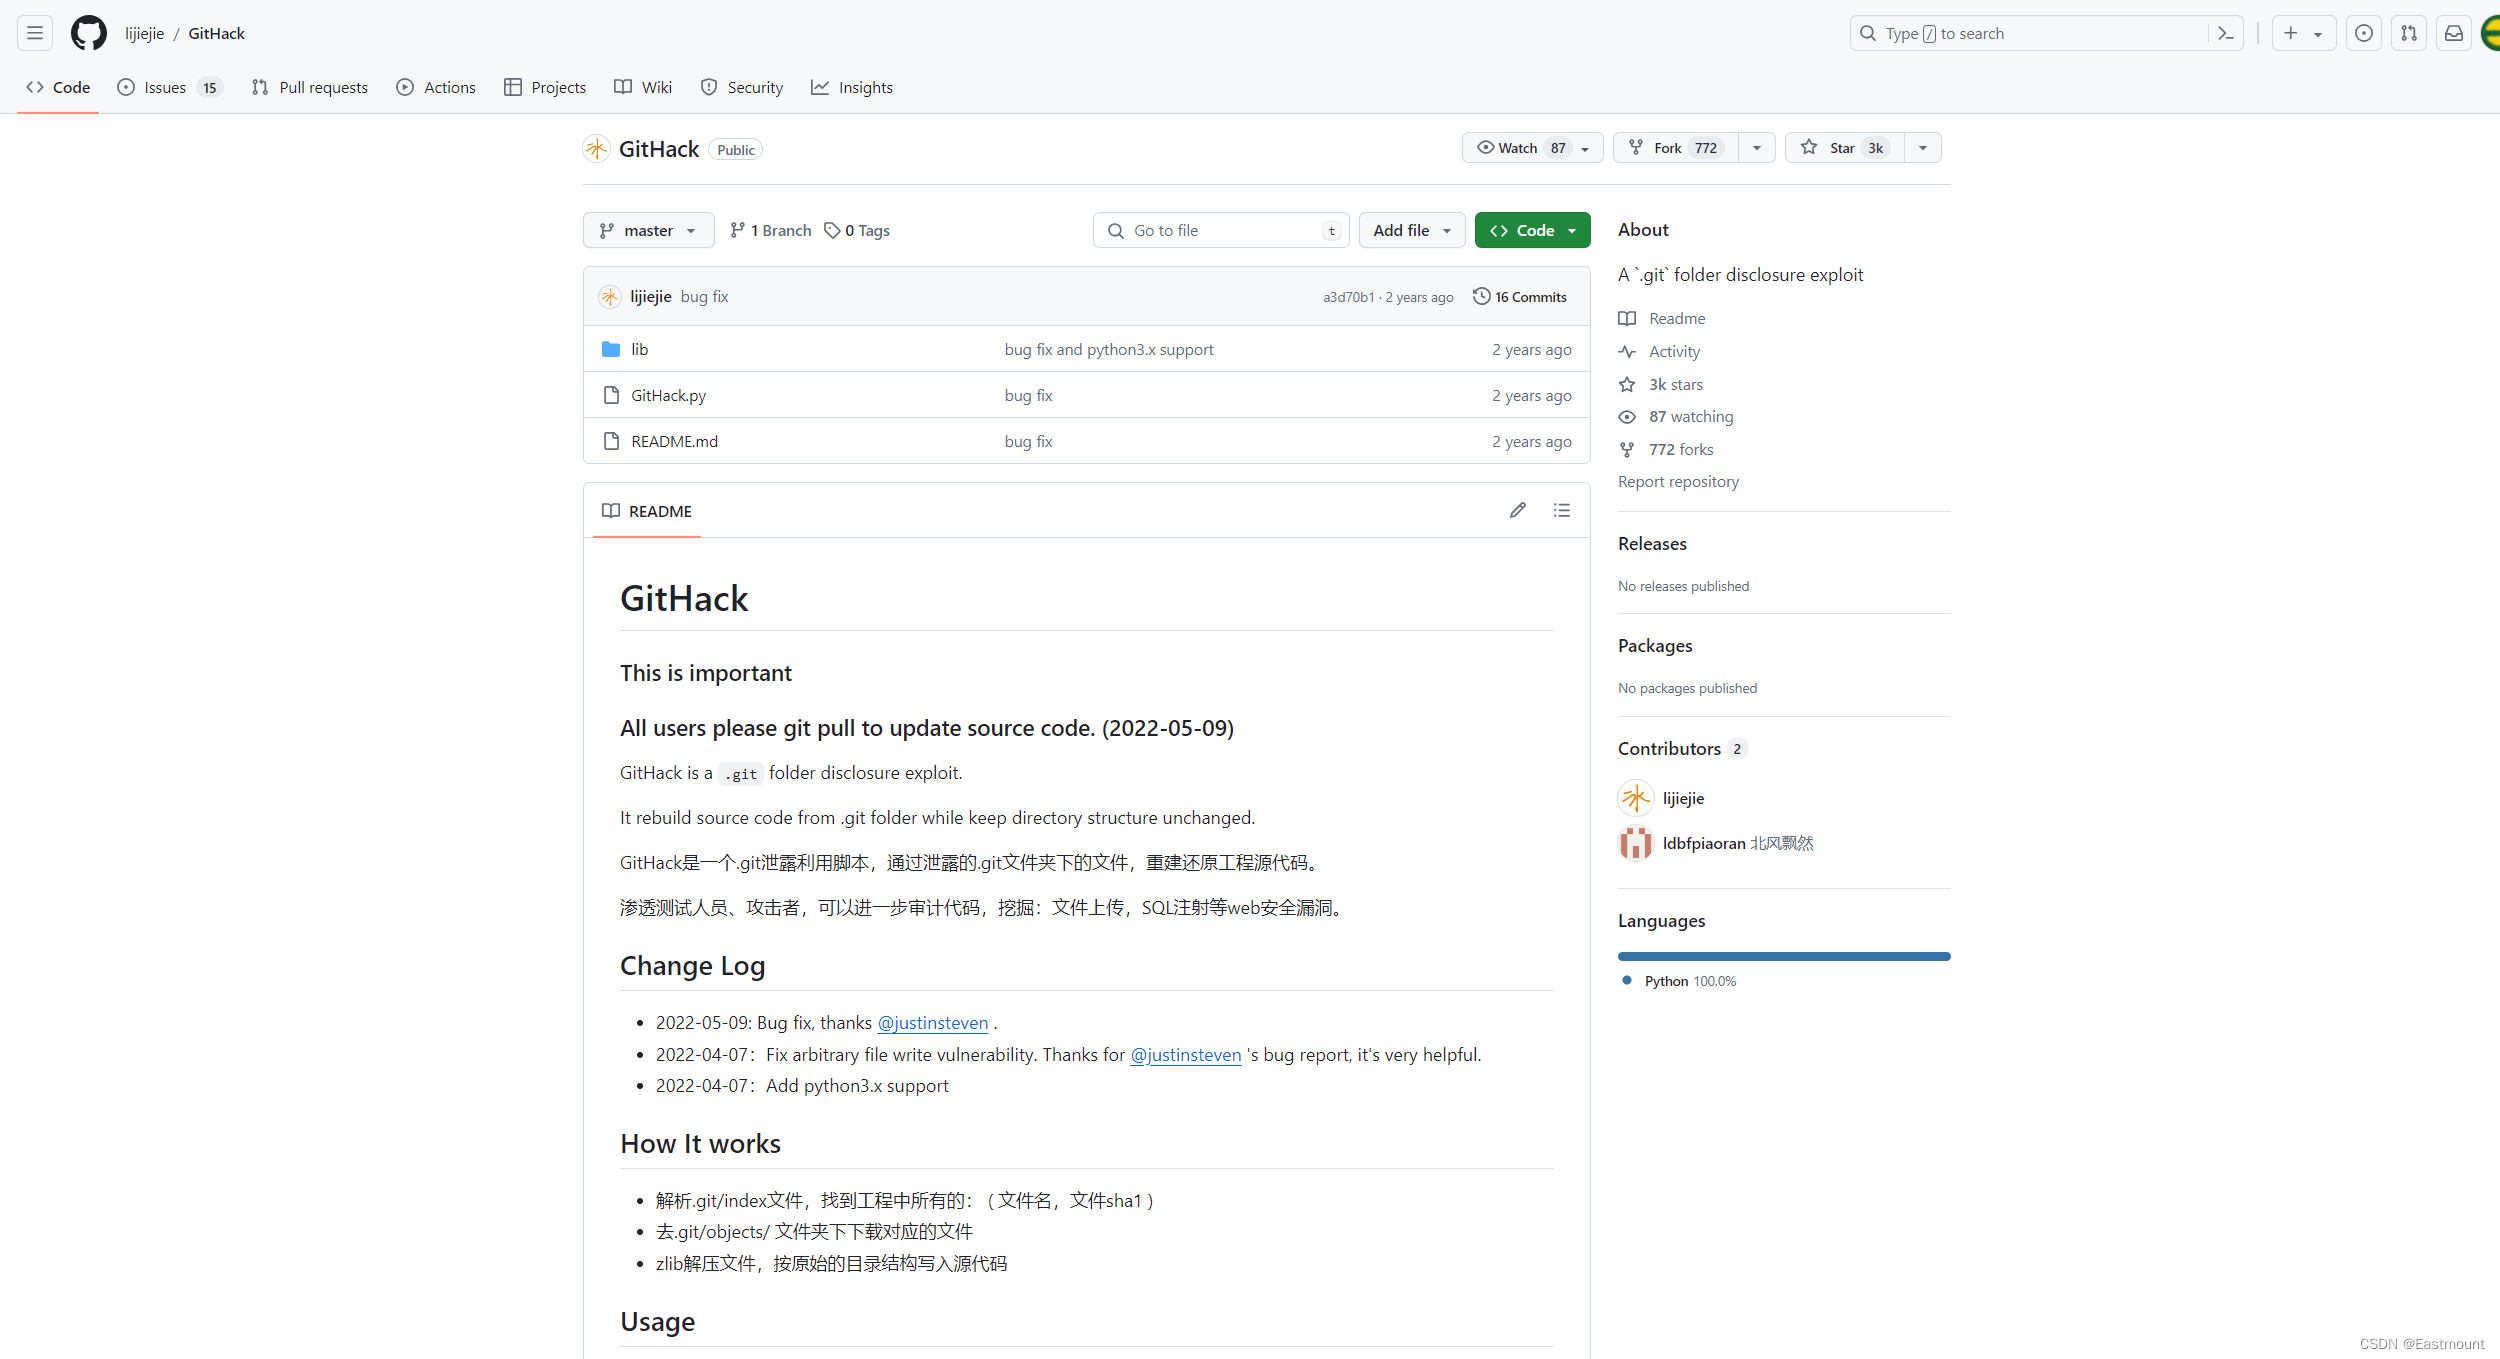View your pull requests icon in header
This screenshot has height=1359, width=2500.
(2409, 33)
